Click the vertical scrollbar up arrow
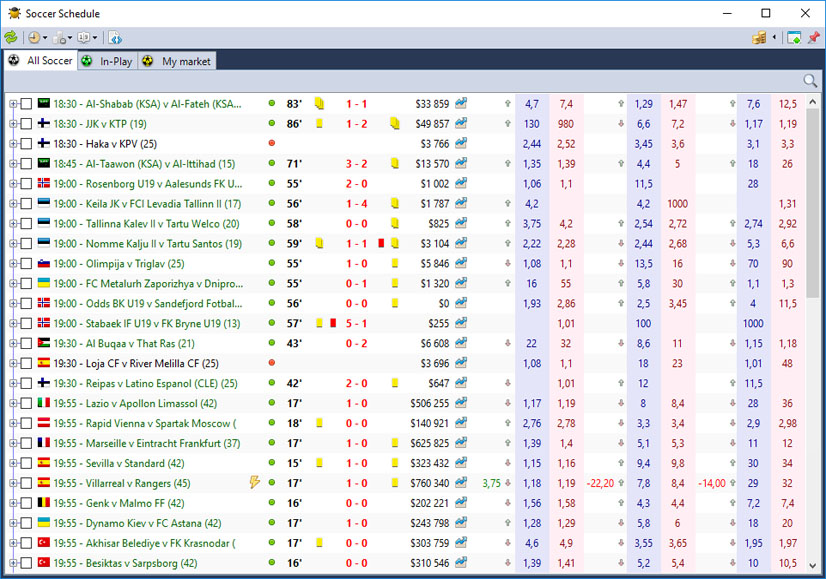This screenshot has height=579, width=826. (813, 102)
